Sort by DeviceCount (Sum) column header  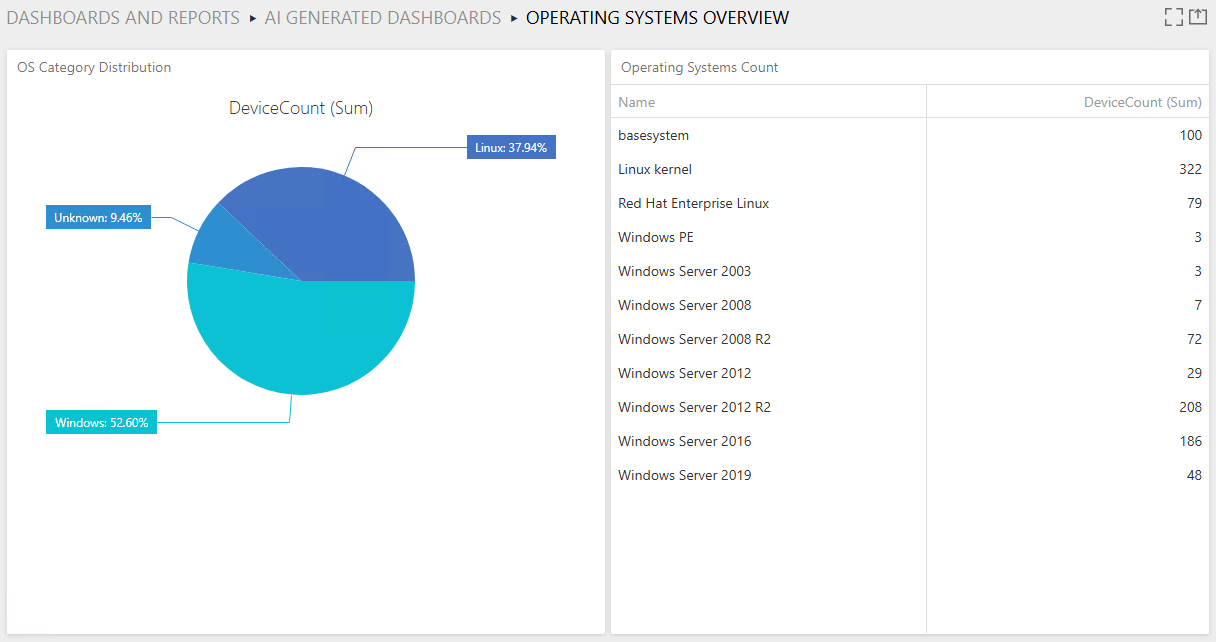[1142, 102]
